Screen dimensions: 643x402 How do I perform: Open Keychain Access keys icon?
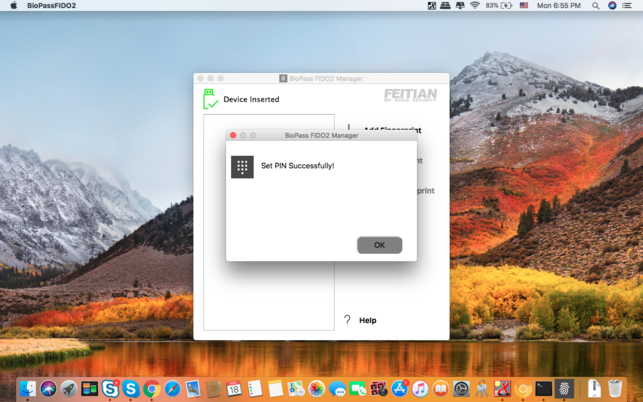pyautogui.click(x=482, y=388)
